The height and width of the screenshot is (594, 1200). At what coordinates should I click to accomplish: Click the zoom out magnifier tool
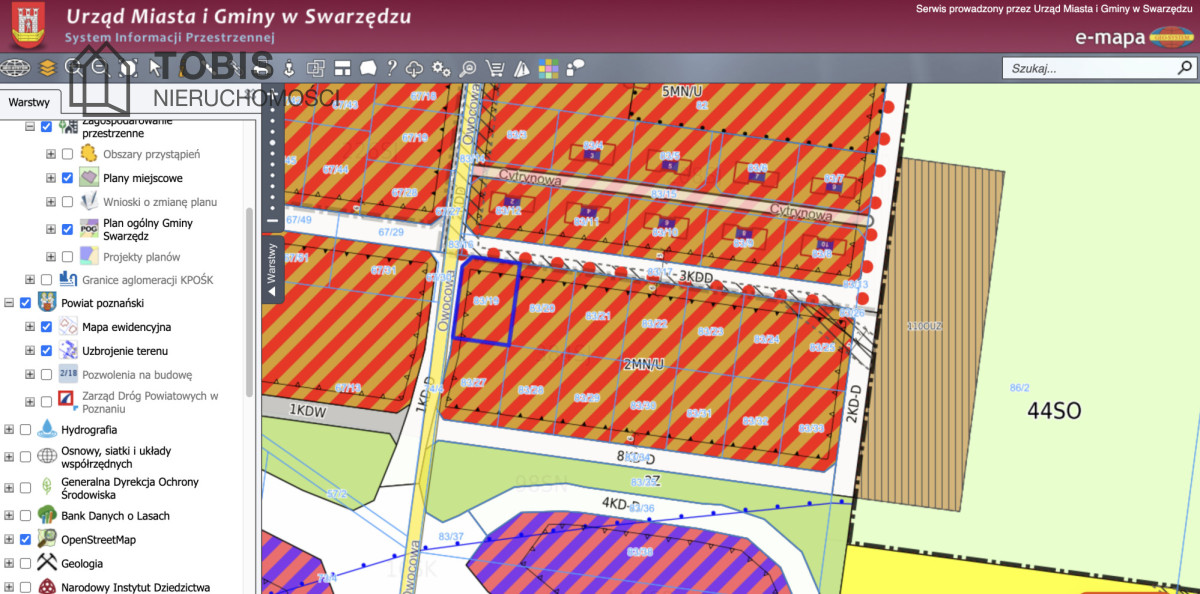click(100, 68)
